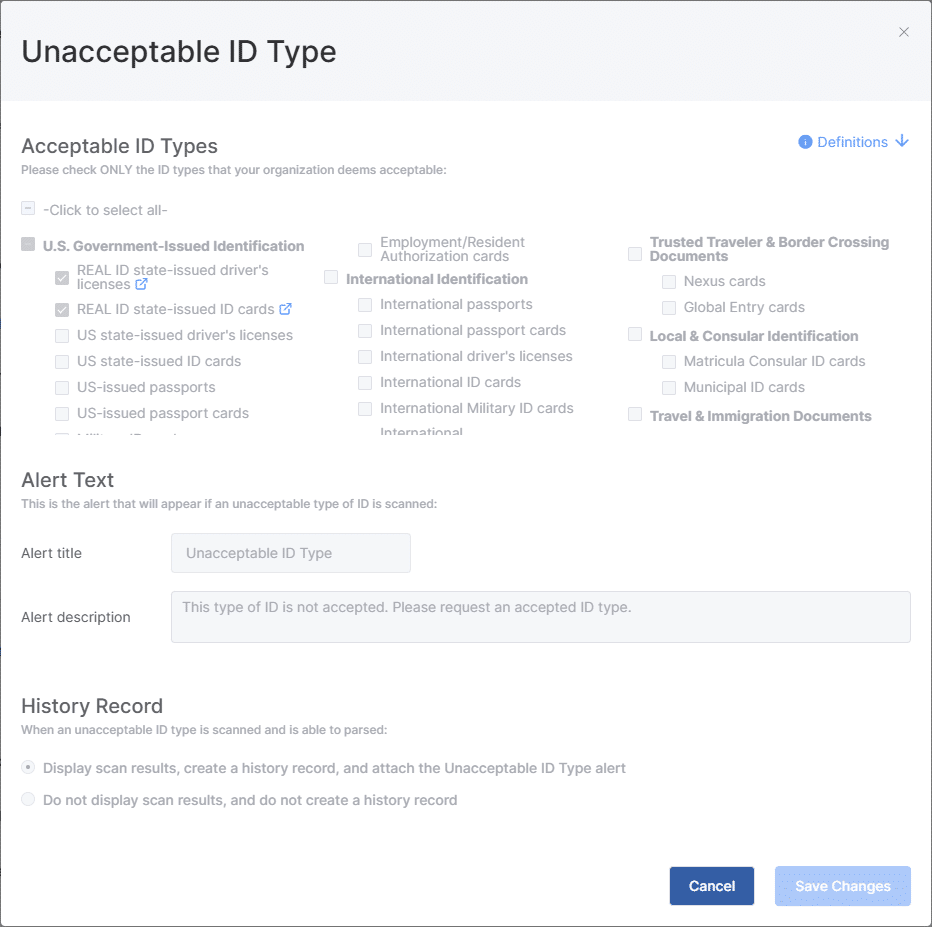Check International Identification group checkbox

(331, 278)
